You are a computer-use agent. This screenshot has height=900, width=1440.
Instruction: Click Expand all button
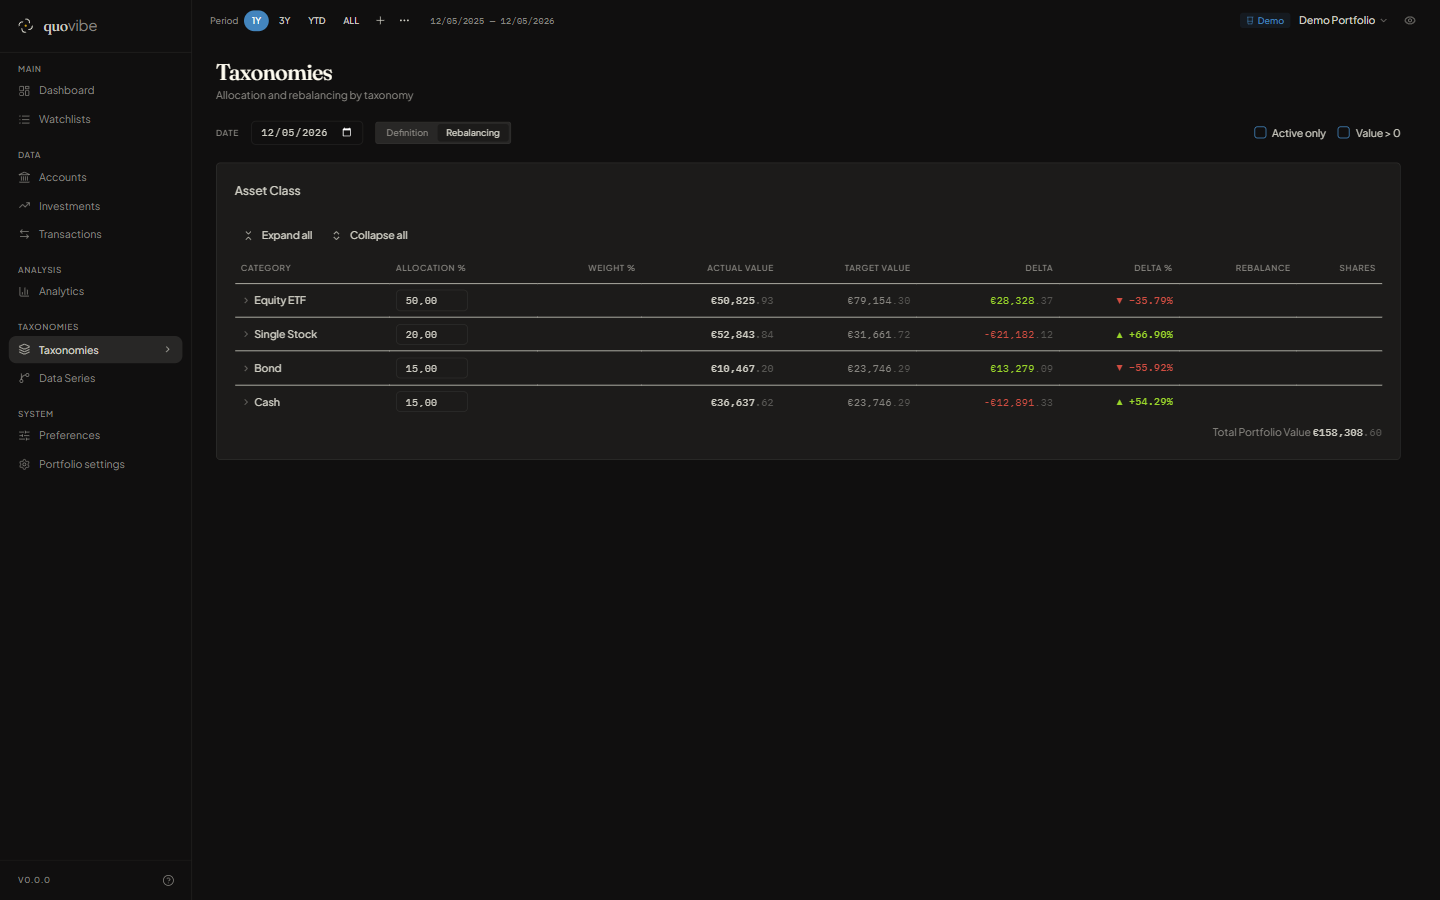[278, 235]
